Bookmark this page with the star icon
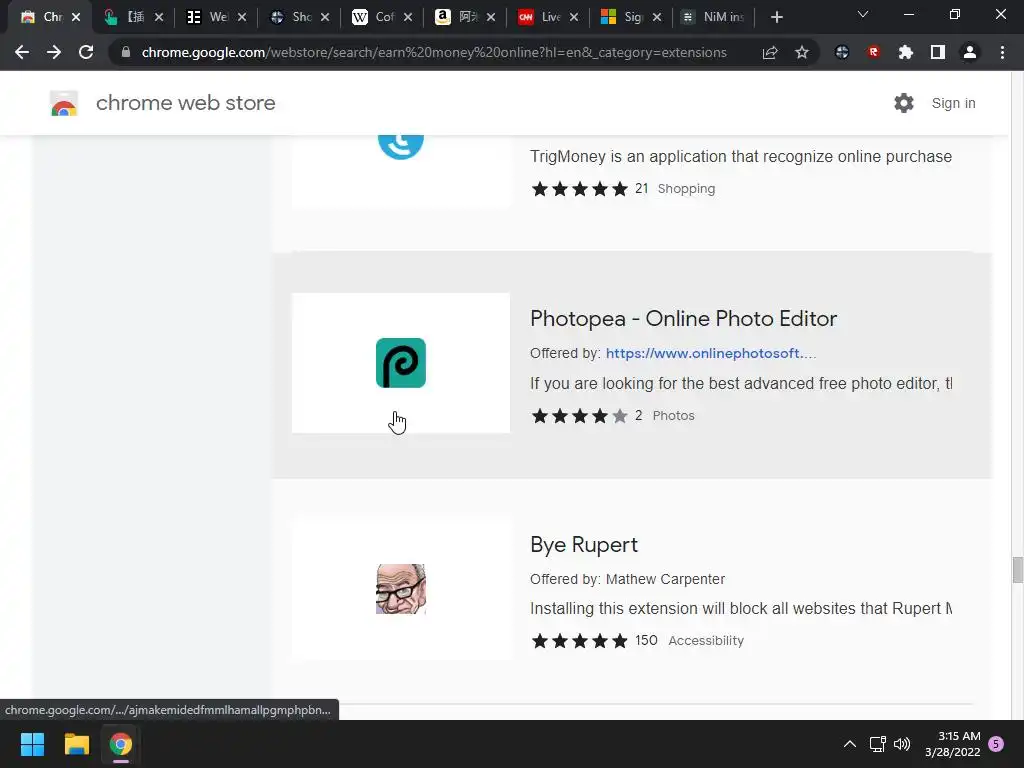Screen dimensions: 1024x768 pyautogui.click(x=802, y=52)
